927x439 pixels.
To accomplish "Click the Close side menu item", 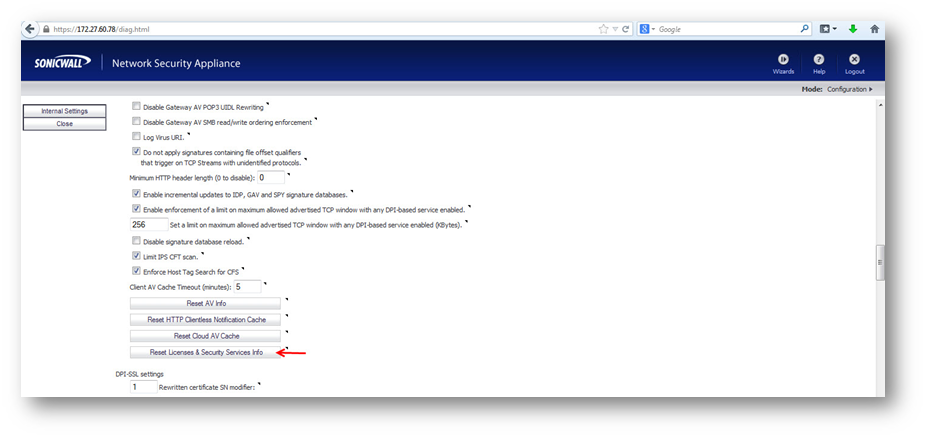I will pos(64,124).
